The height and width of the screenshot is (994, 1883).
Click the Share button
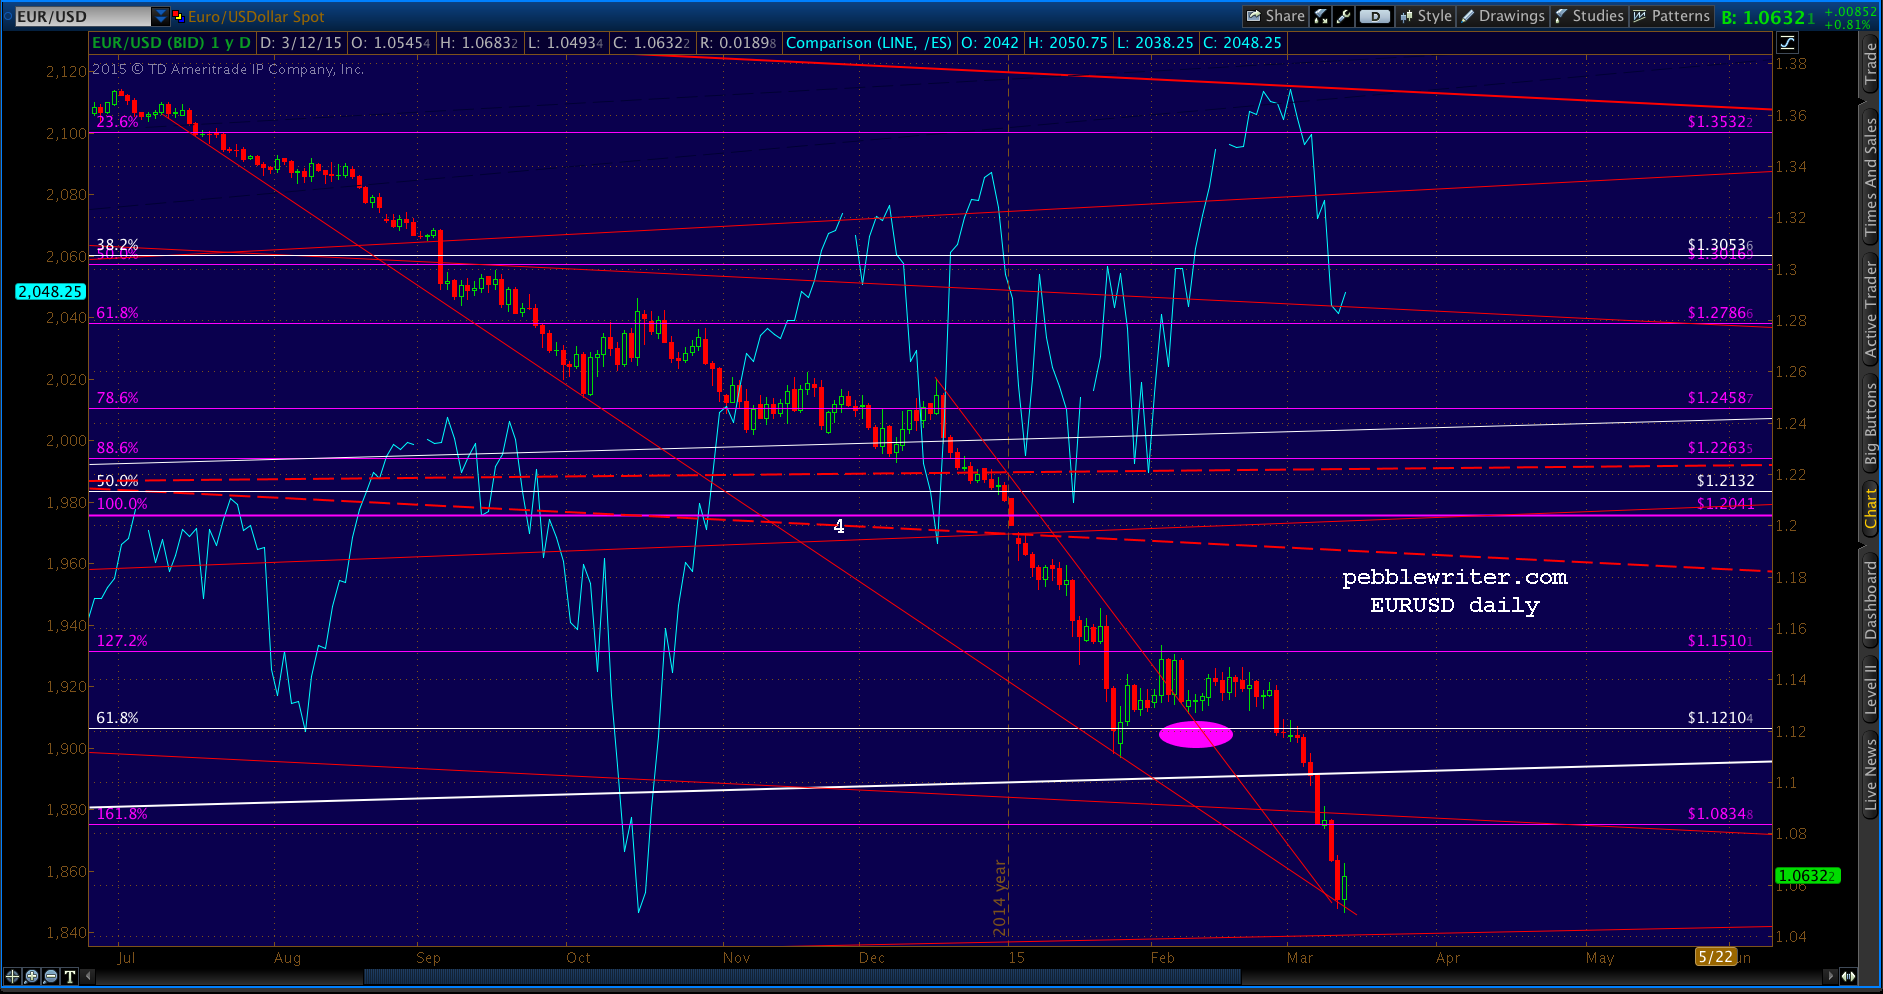coord(1275,16)
